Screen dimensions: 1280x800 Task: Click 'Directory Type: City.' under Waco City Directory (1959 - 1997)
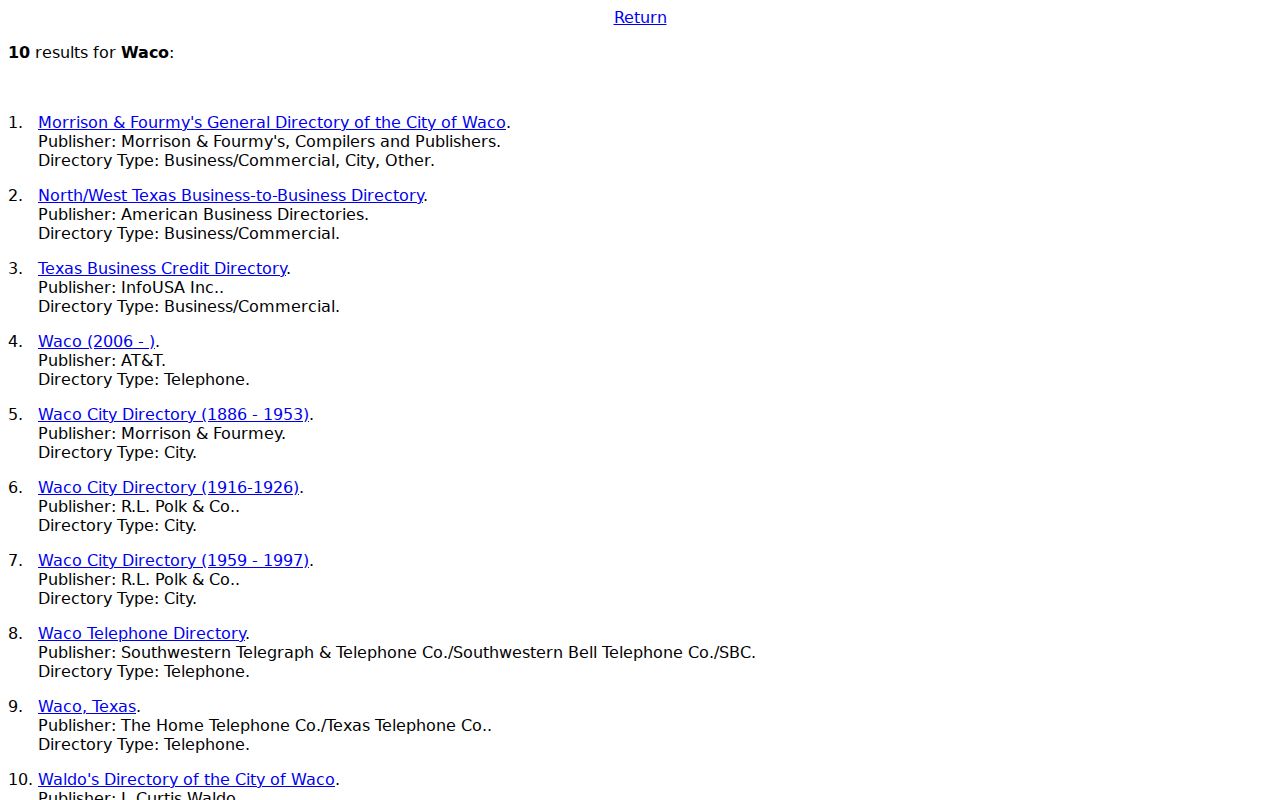(x=117, y=598)
